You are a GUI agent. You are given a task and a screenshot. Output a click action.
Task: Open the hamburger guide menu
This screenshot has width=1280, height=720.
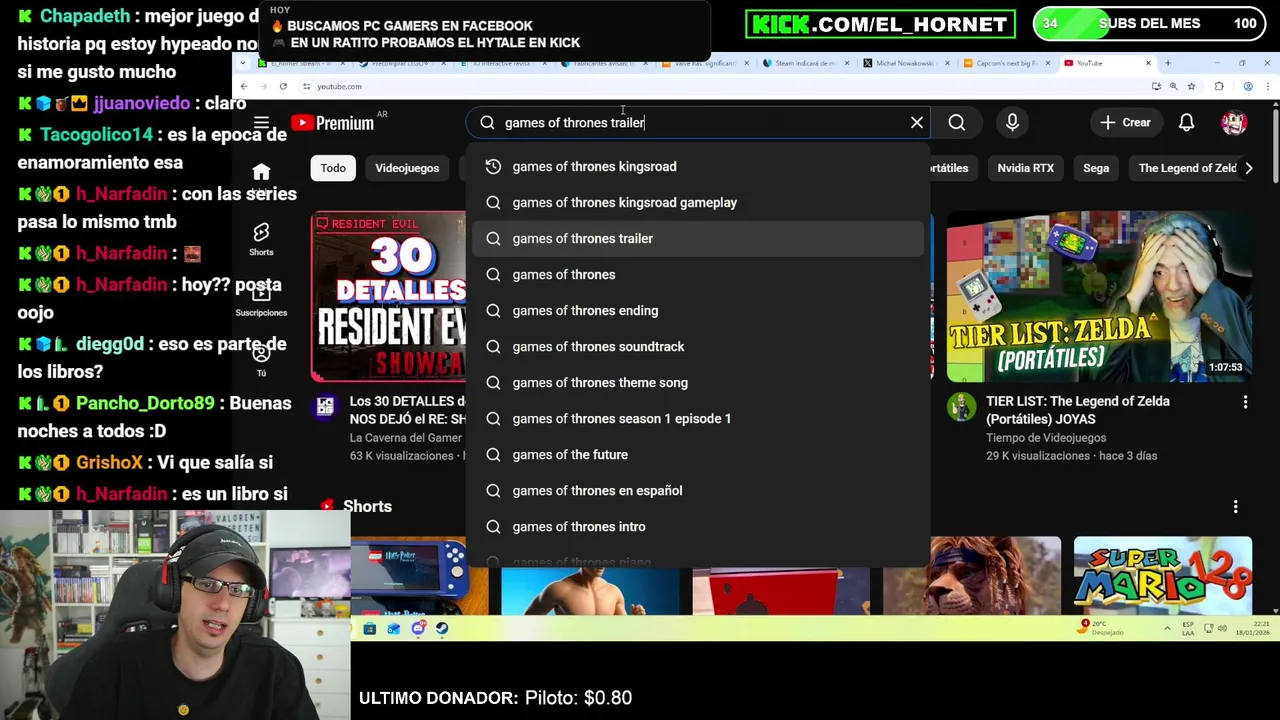[261, 123]
